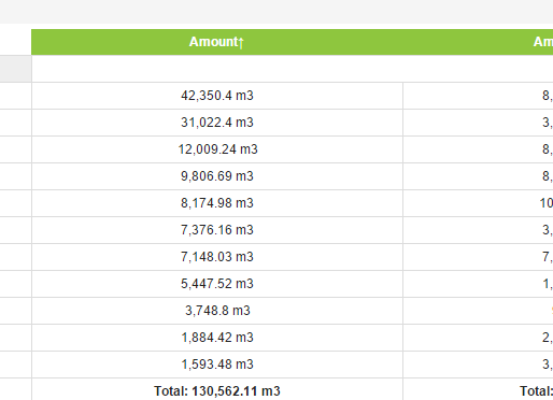Click the empty filter row under Amount
Viewport: 553px width, 400px height.
click(x=292, y=69)
